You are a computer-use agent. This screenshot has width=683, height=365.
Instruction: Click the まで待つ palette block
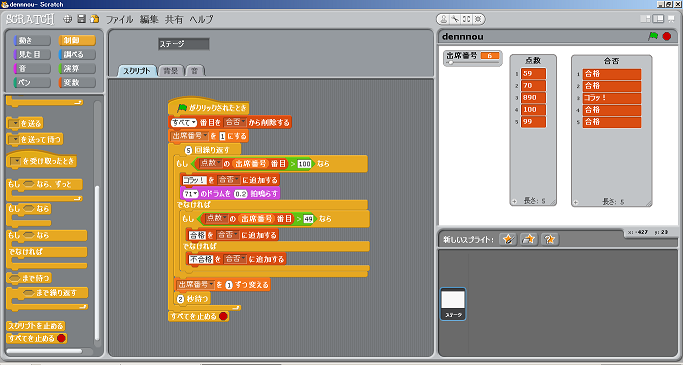(29, 278)
